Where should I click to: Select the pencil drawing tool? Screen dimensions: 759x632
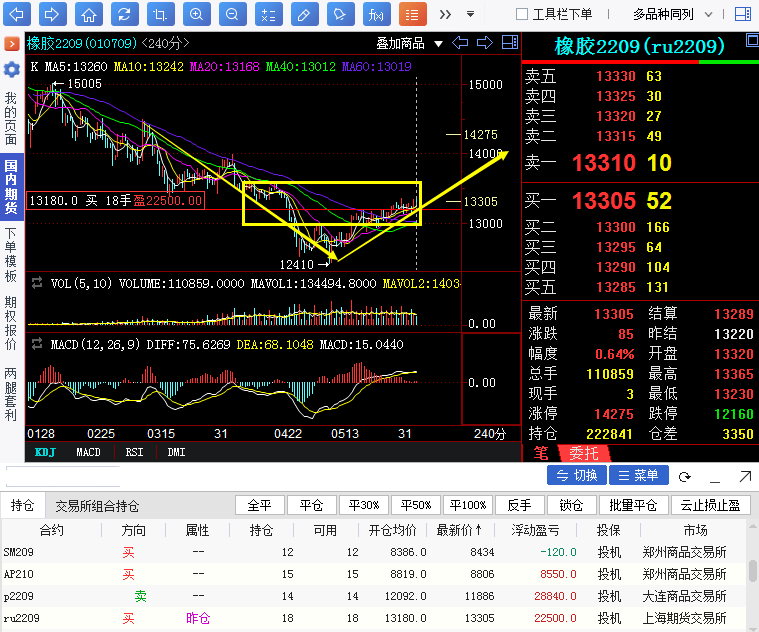306,14
